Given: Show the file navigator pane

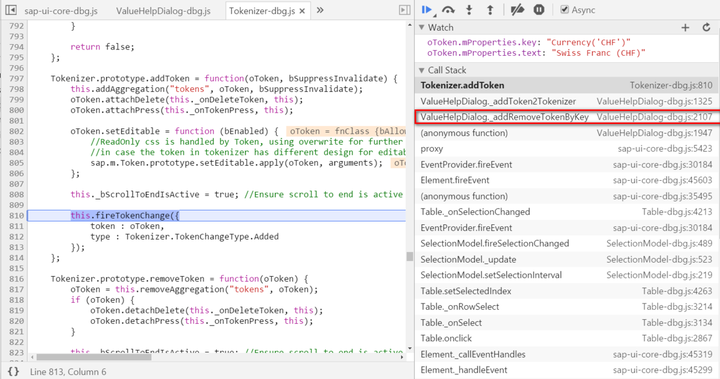Looking at the screenshot, I should click(11, 10).
